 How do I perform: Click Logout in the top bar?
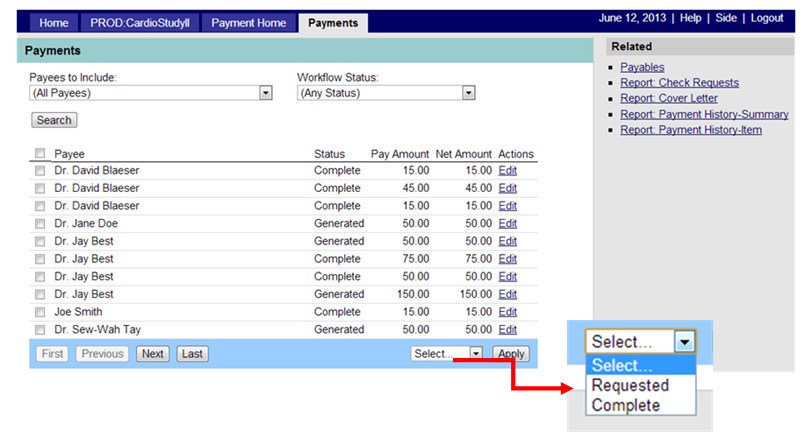tap(767, 19)
